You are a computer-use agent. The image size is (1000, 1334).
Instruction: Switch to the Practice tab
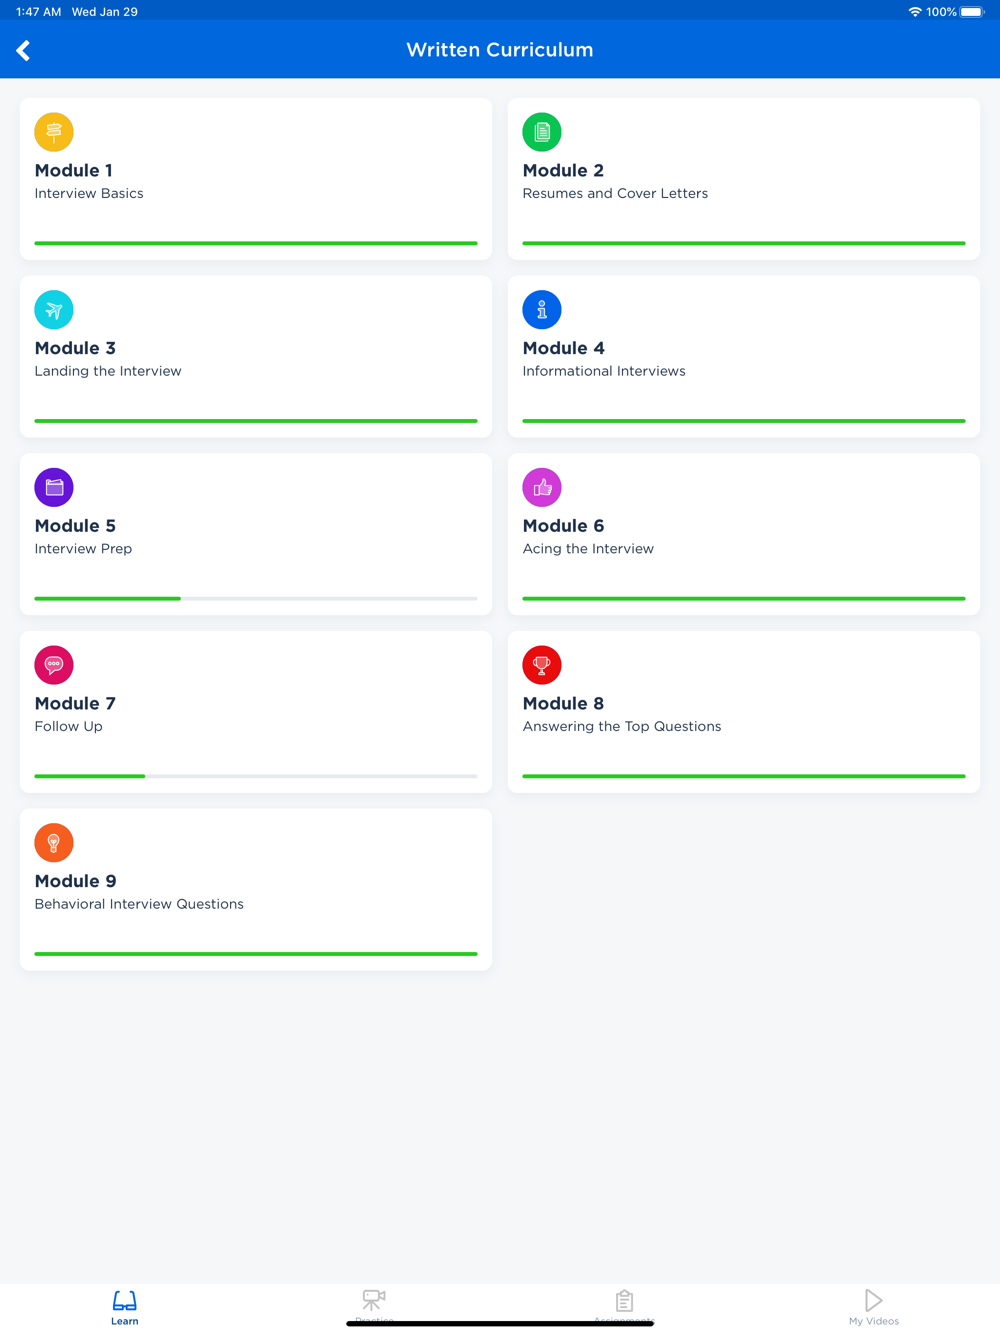(x=374, y=1307)
